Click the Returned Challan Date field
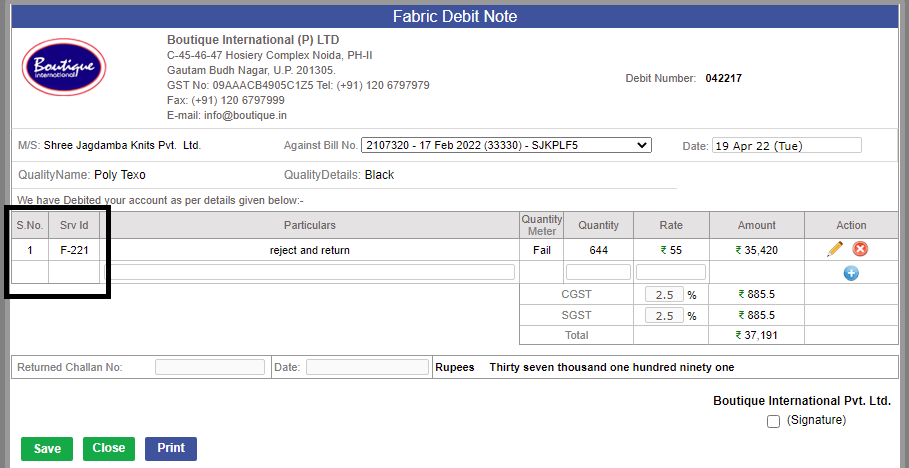Image resolution: width=909 pixels, height=468 pixels. 368,367
